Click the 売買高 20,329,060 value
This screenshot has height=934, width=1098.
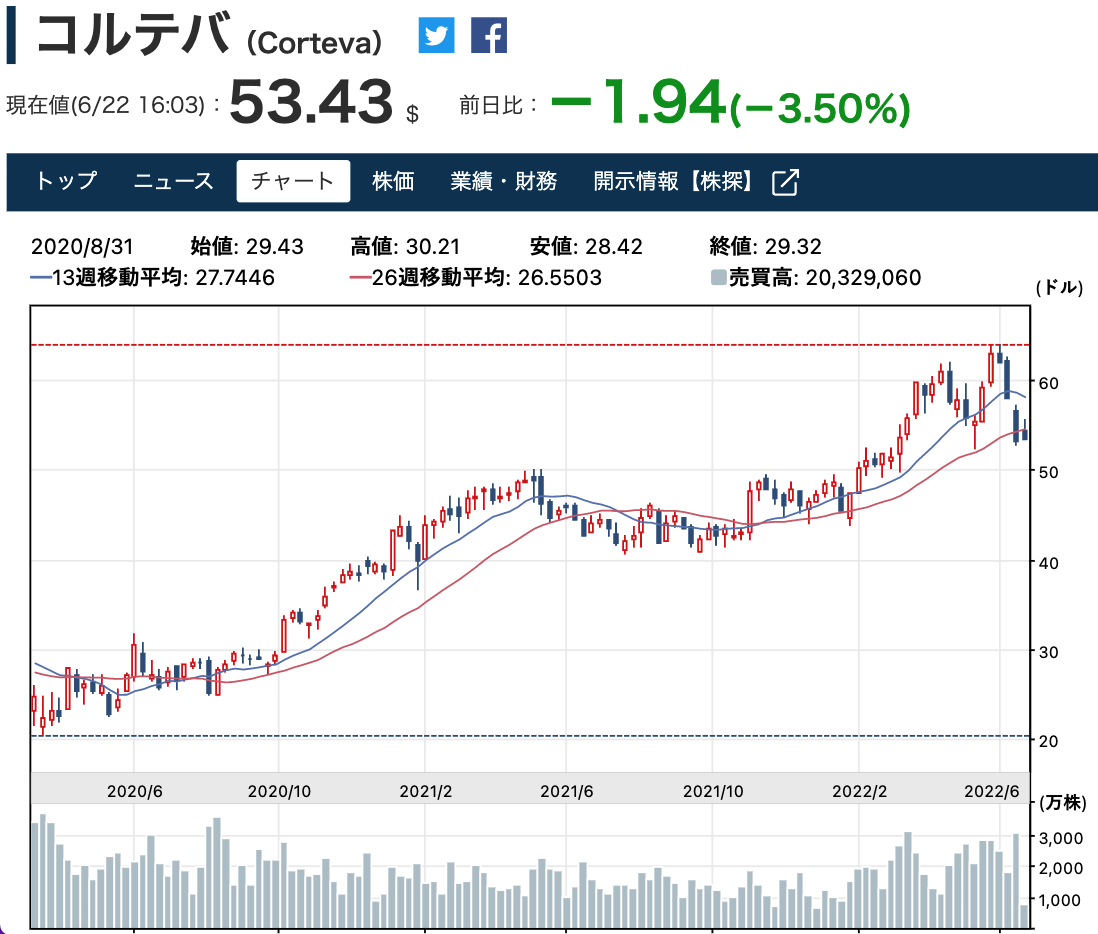[863, 277]
